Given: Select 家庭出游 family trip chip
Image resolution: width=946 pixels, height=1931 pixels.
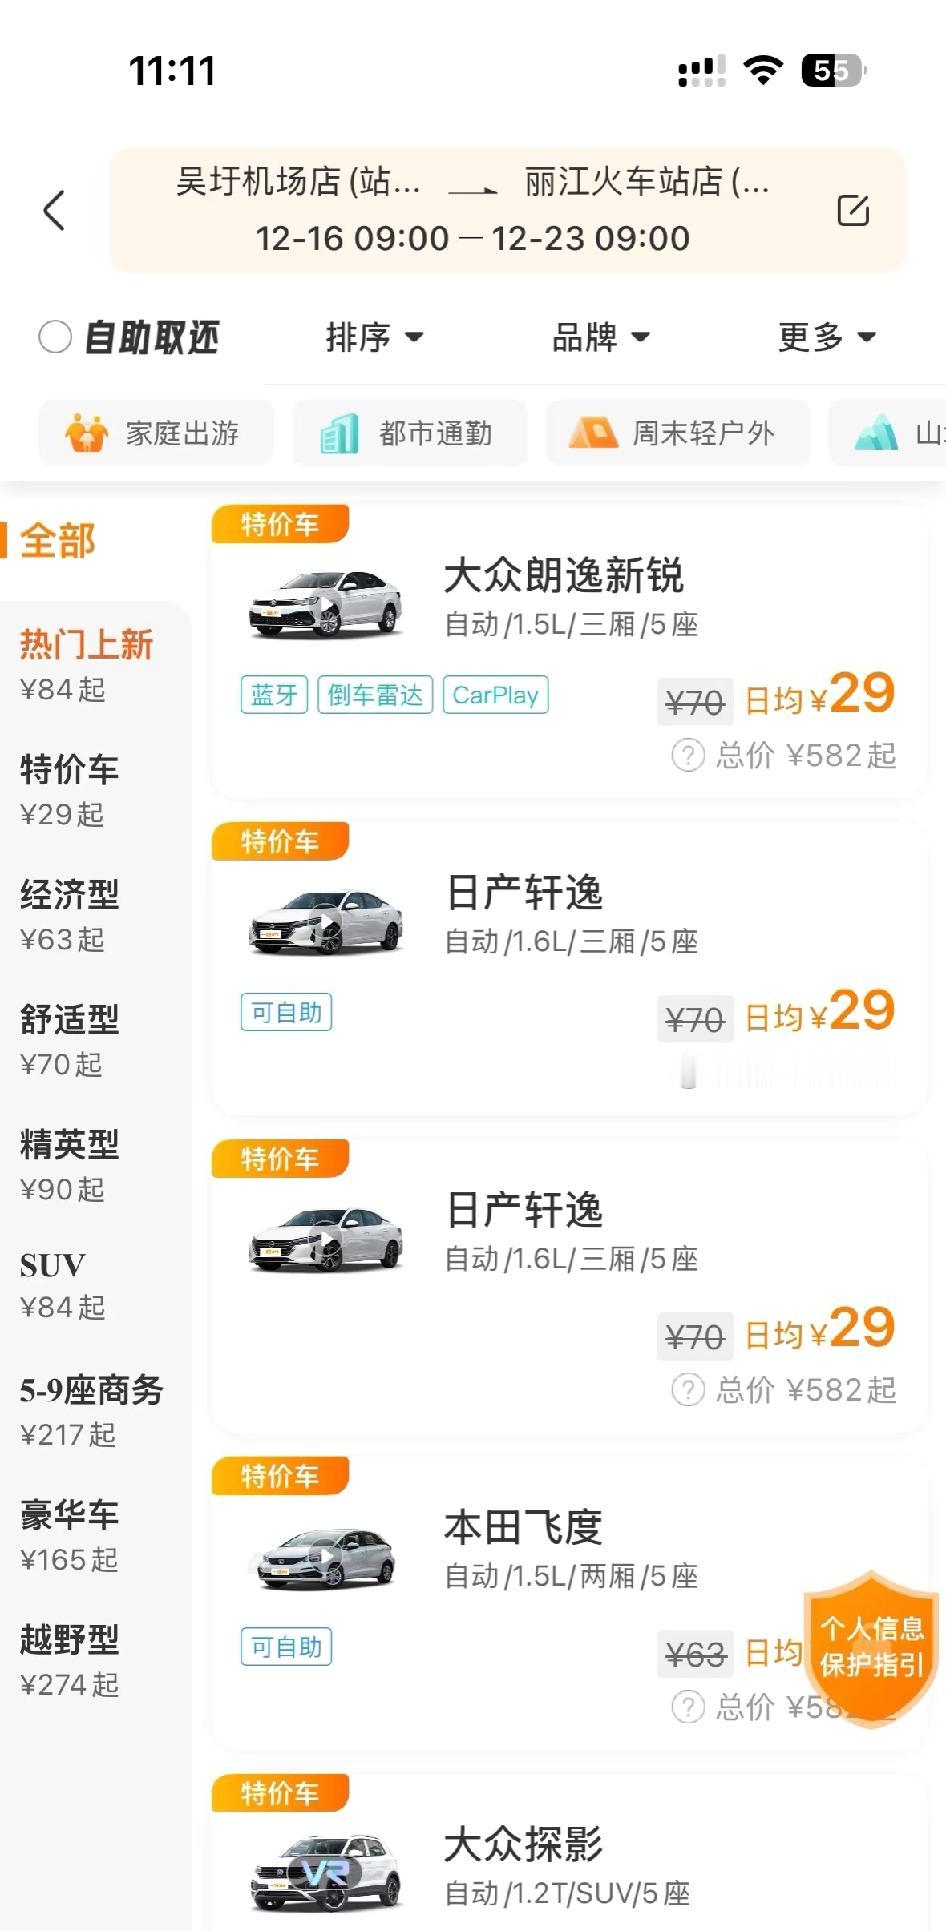Looking at the screenshot, I should (155, 433).
